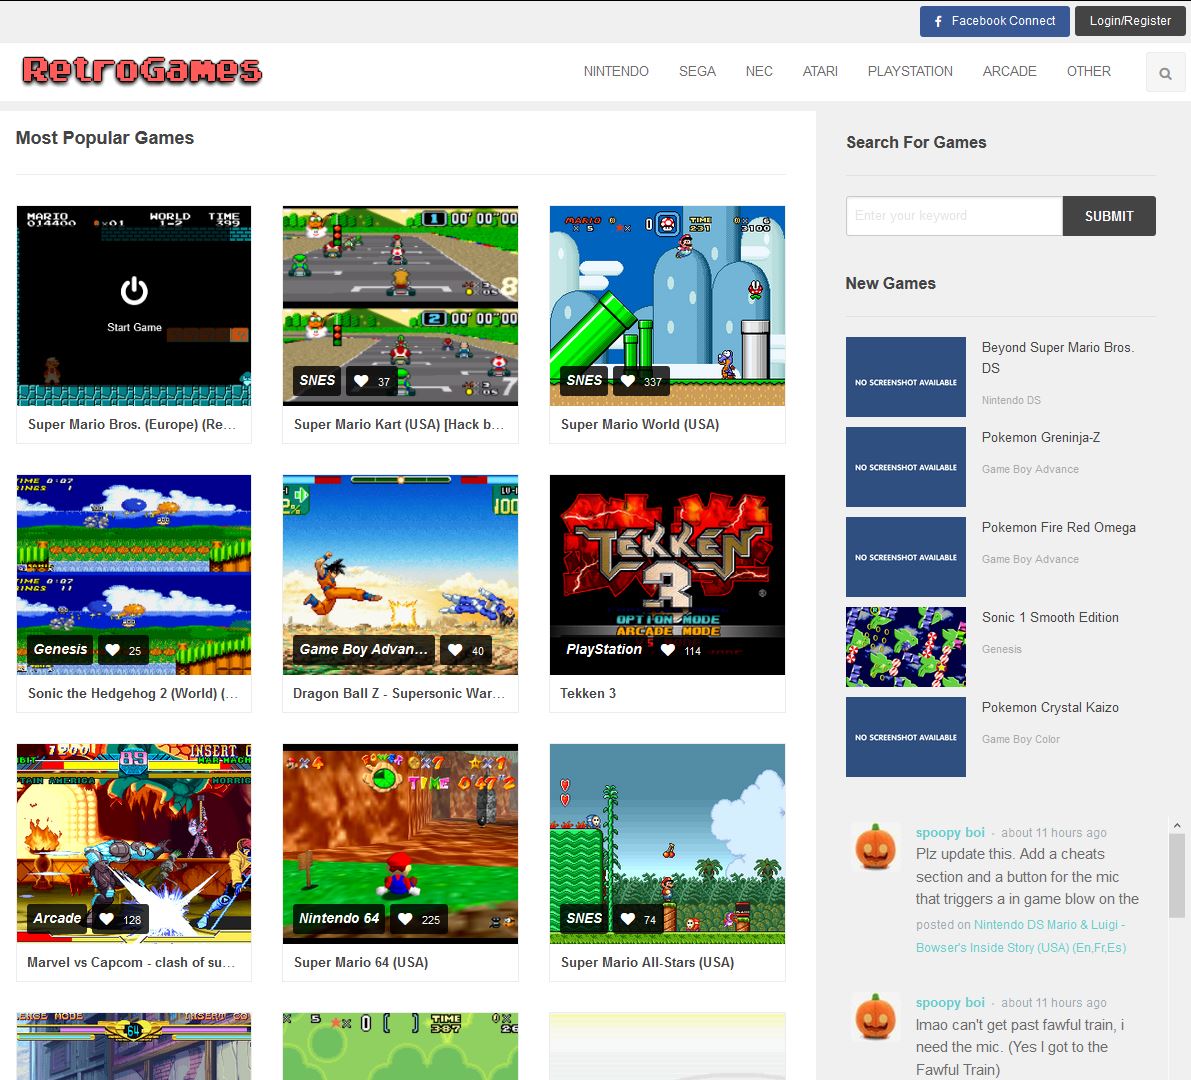The width and height of the screenshot is (1191, 1080).
Task: Click heart icon on Tekken 3 card
Action: 668,650
